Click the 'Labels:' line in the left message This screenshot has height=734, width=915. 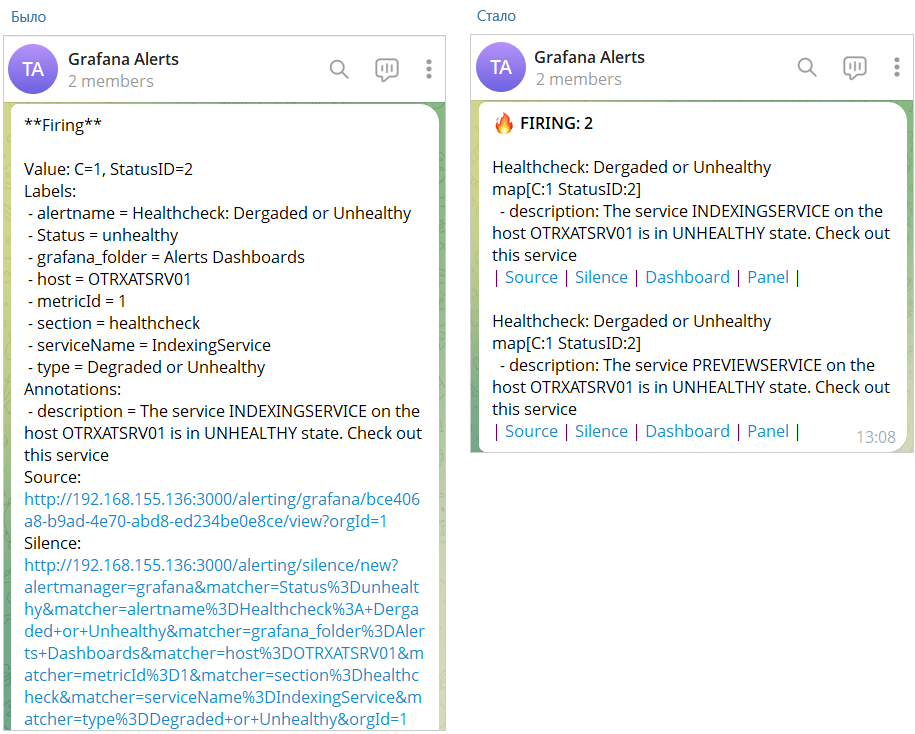[x=50, y=191]
